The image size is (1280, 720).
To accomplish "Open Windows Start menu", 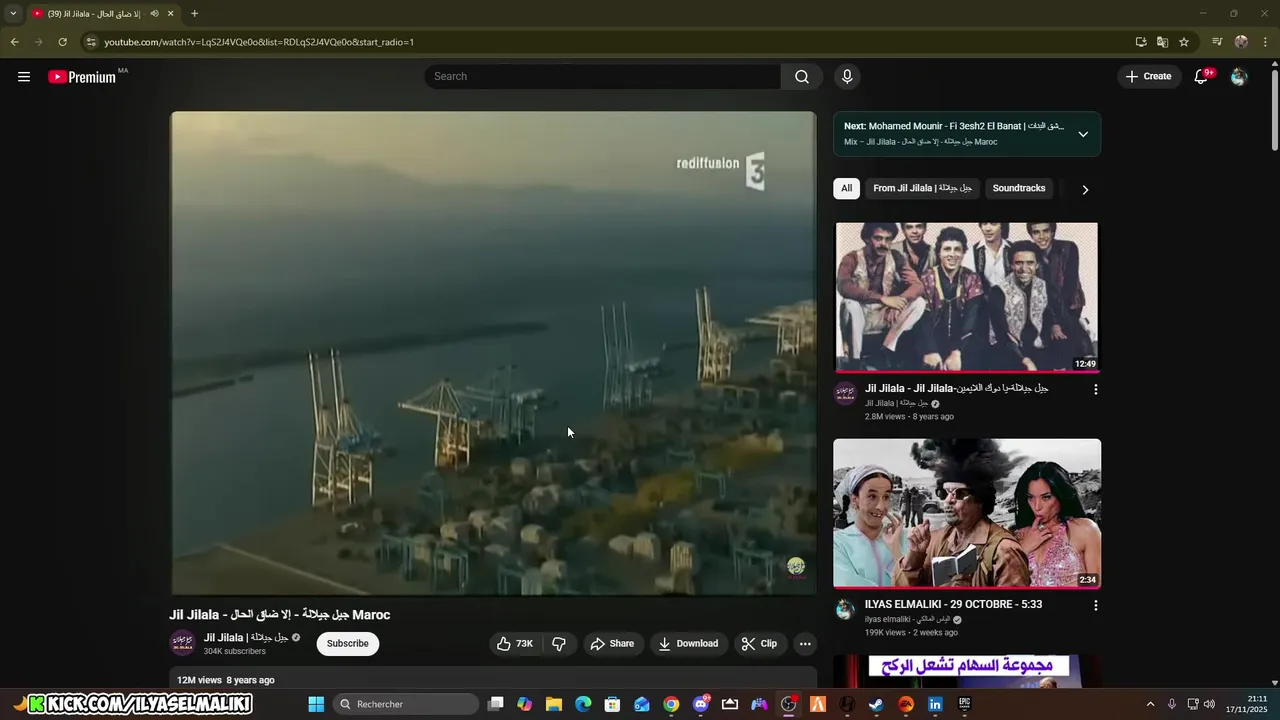I will pyautogui.click(x=316, y=704).
